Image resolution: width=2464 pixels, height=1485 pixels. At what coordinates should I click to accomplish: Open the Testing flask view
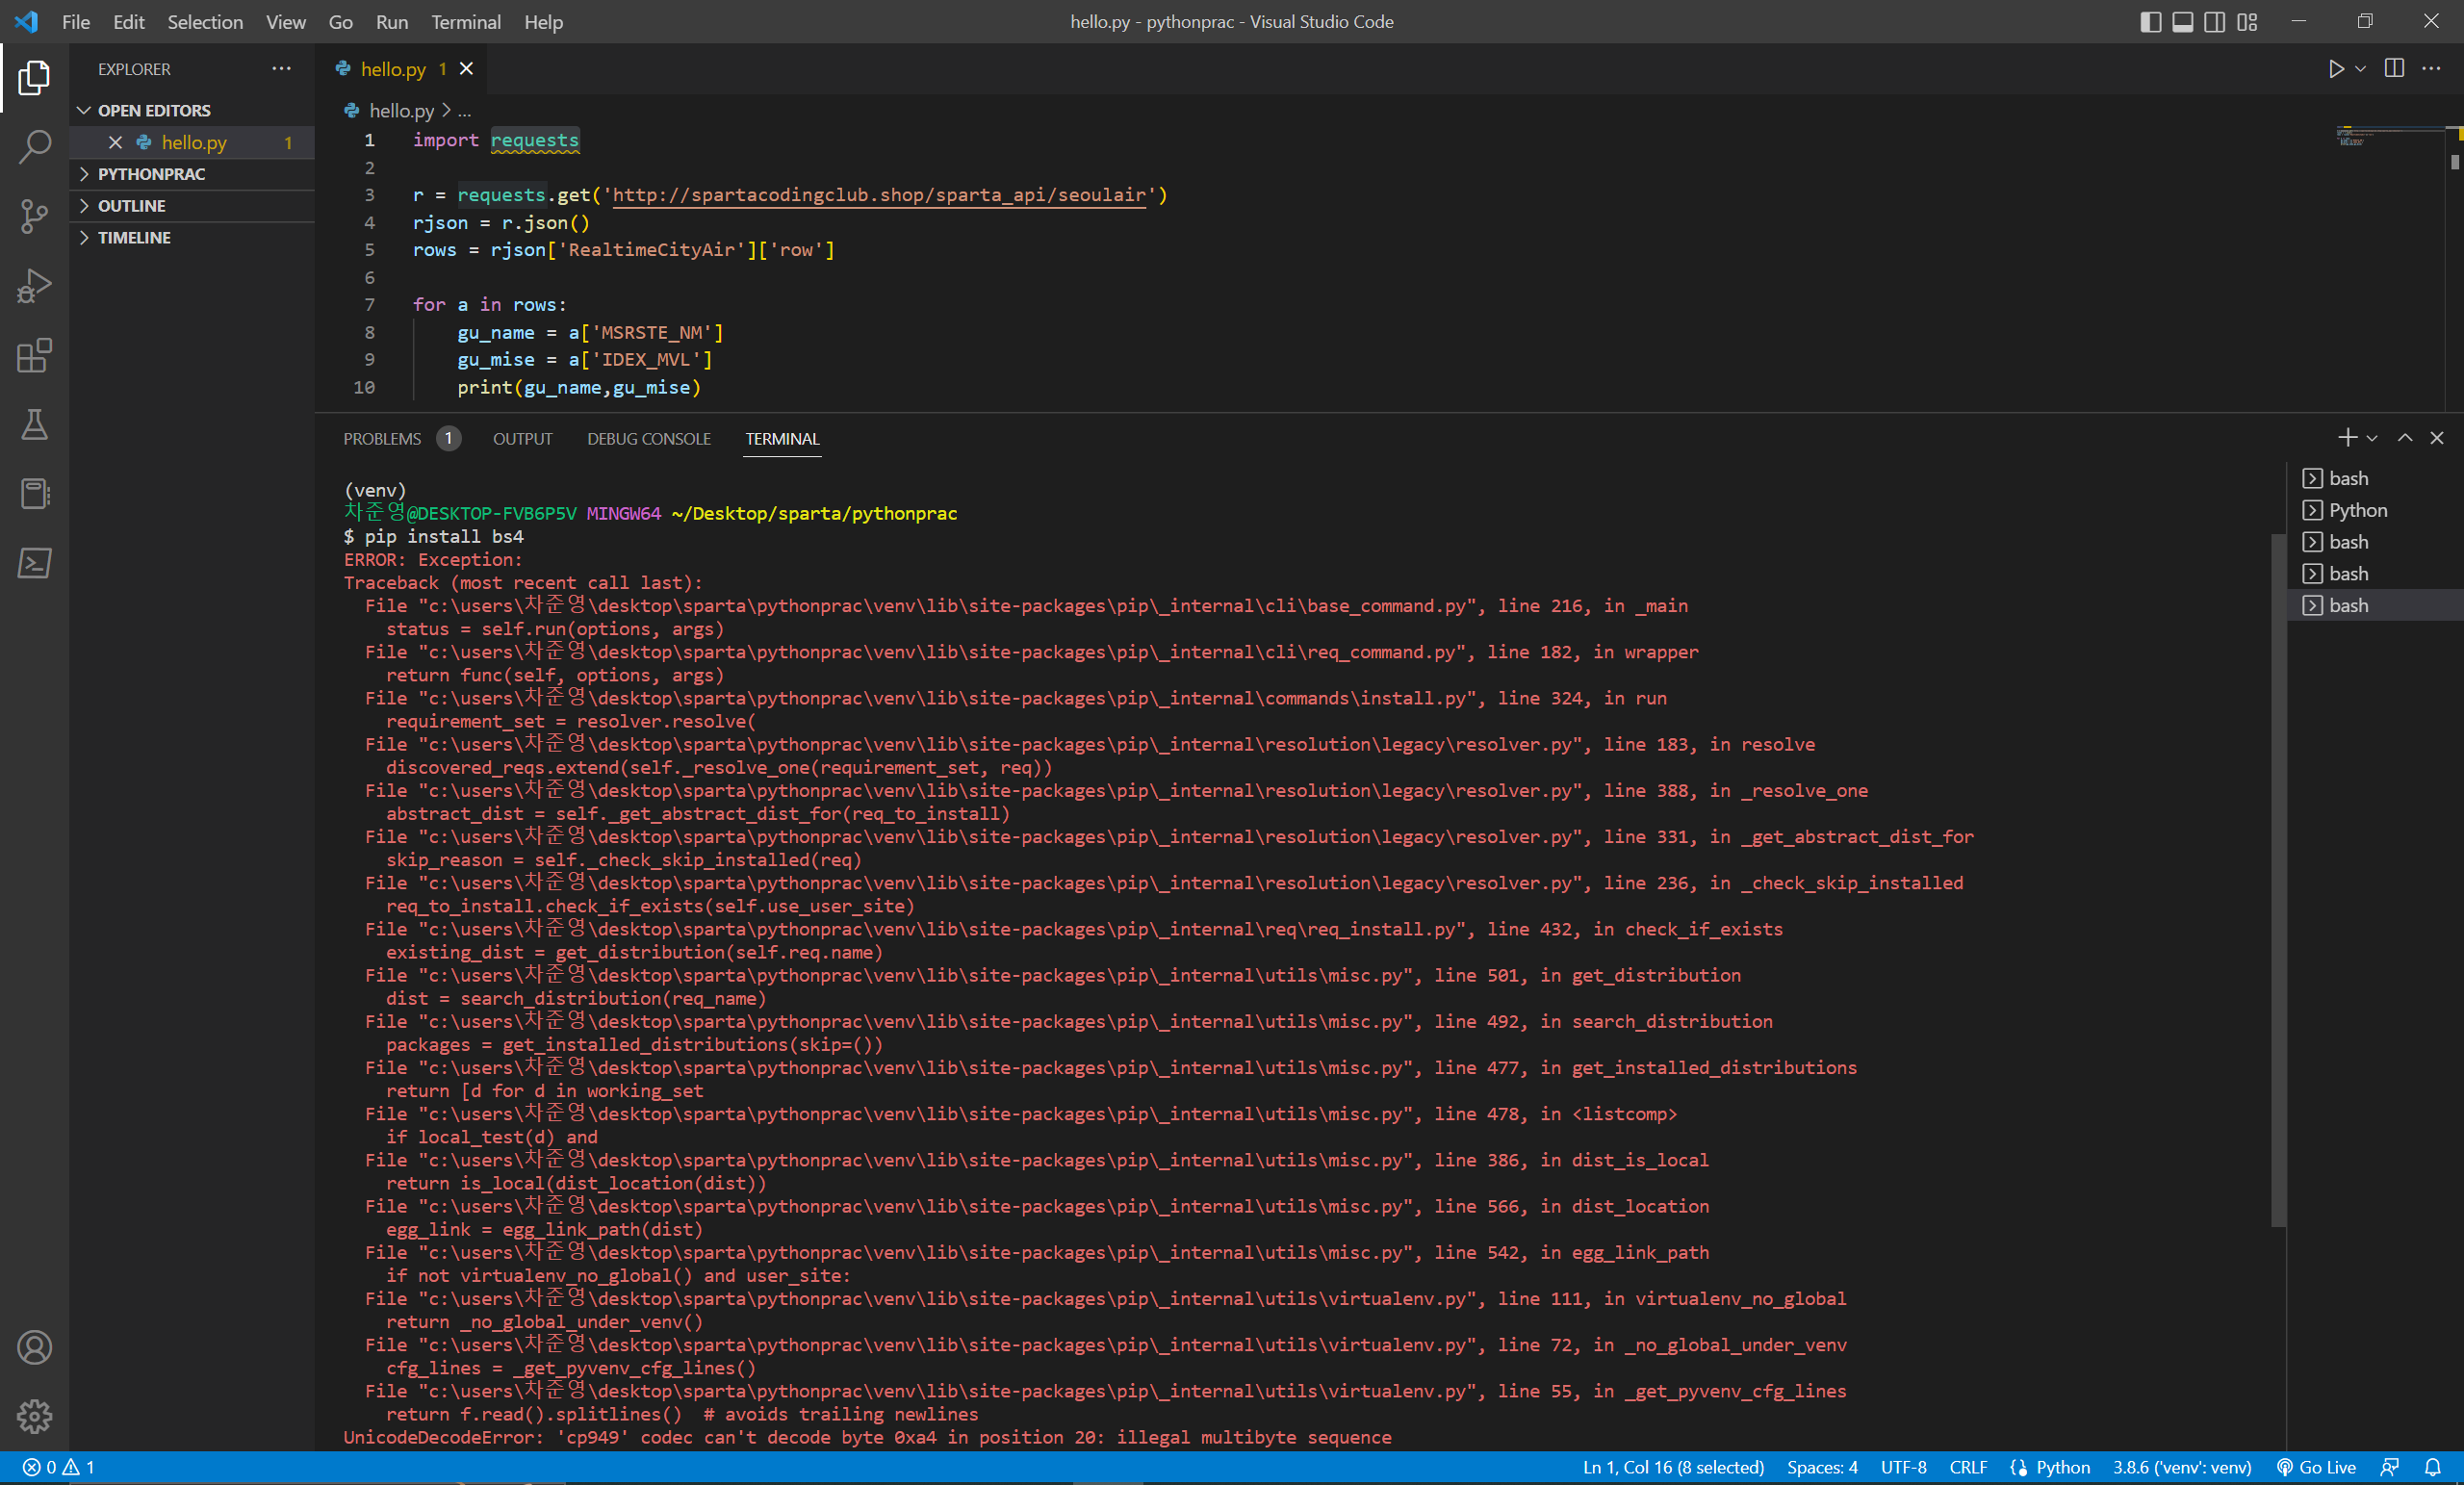click(x=34, y=425)
